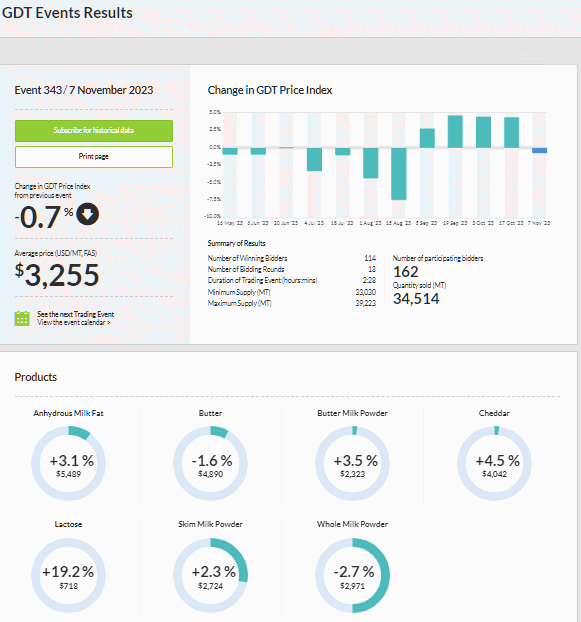Open the Lactose product donut chart
The height and width of the screenshot is (622, 581).
point(69,575)
